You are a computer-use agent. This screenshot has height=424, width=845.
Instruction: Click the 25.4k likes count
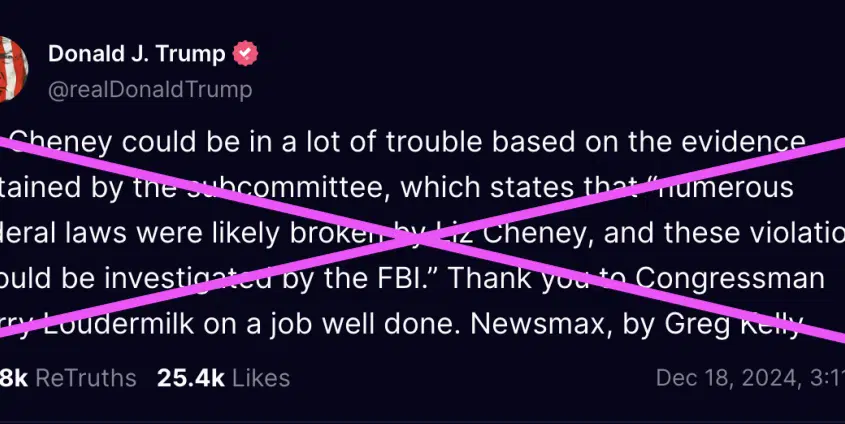(191, 378)
